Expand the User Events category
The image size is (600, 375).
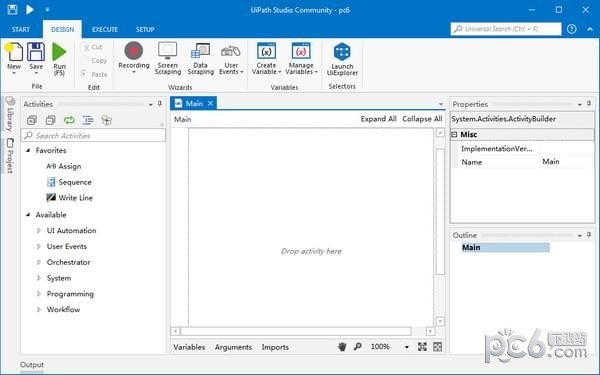(x=39, y=246)
